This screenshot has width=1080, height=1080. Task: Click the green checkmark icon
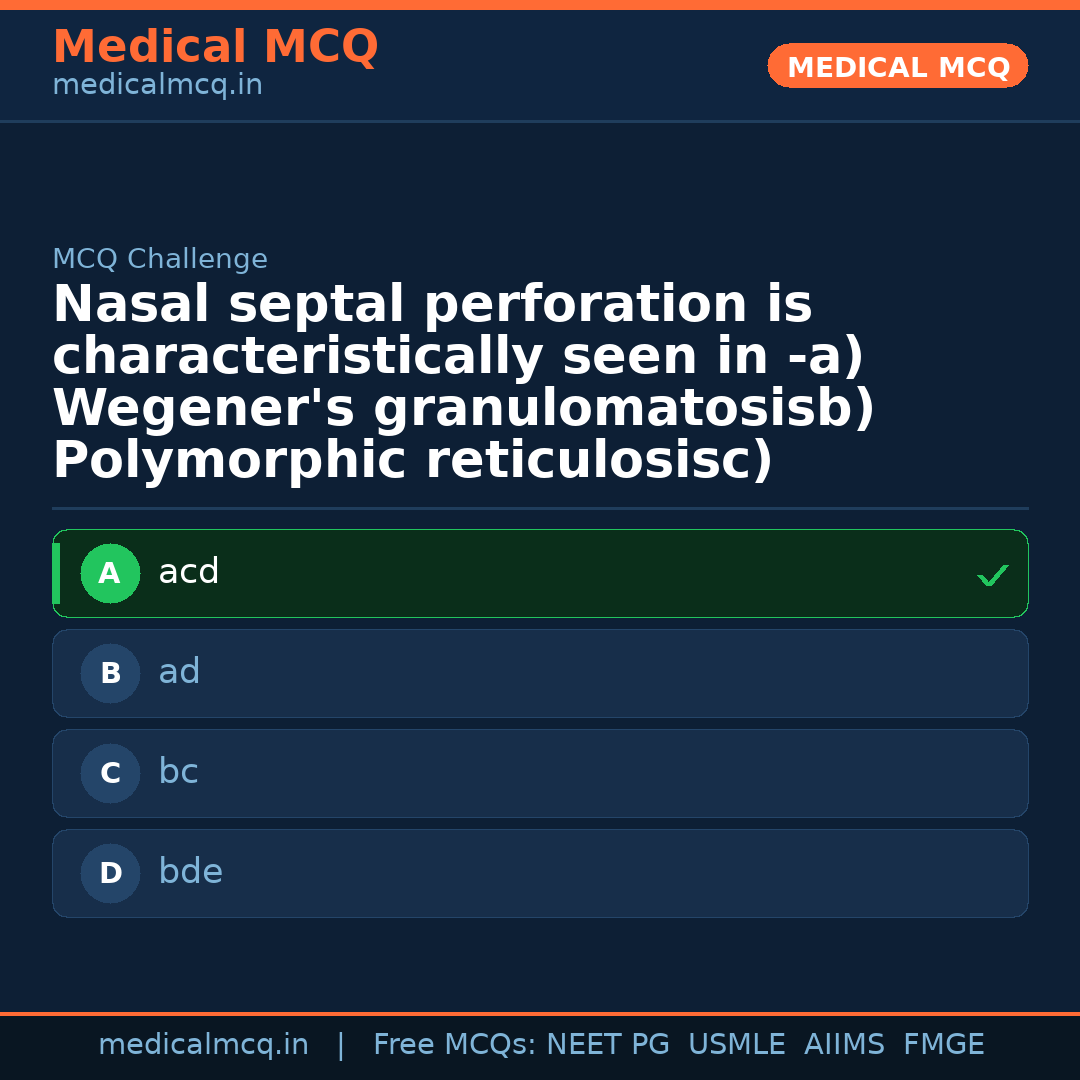tap(992, 576)
